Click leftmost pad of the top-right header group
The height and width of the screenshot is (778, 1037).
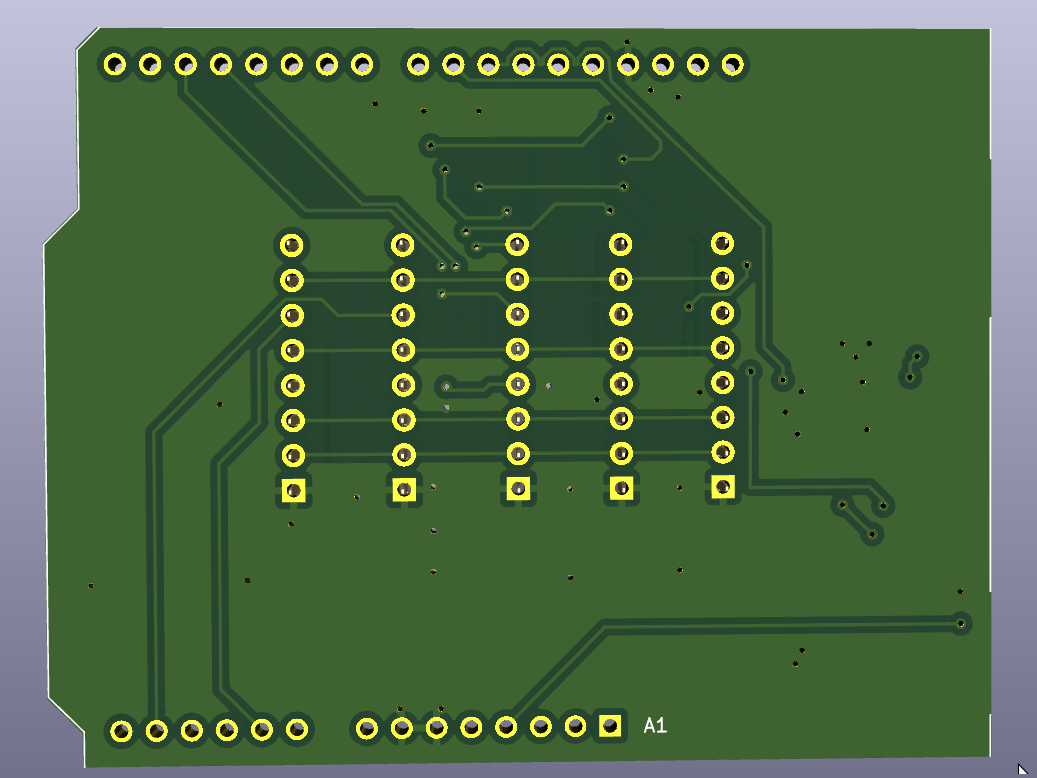pyautogui.click(x=418, y=65)
